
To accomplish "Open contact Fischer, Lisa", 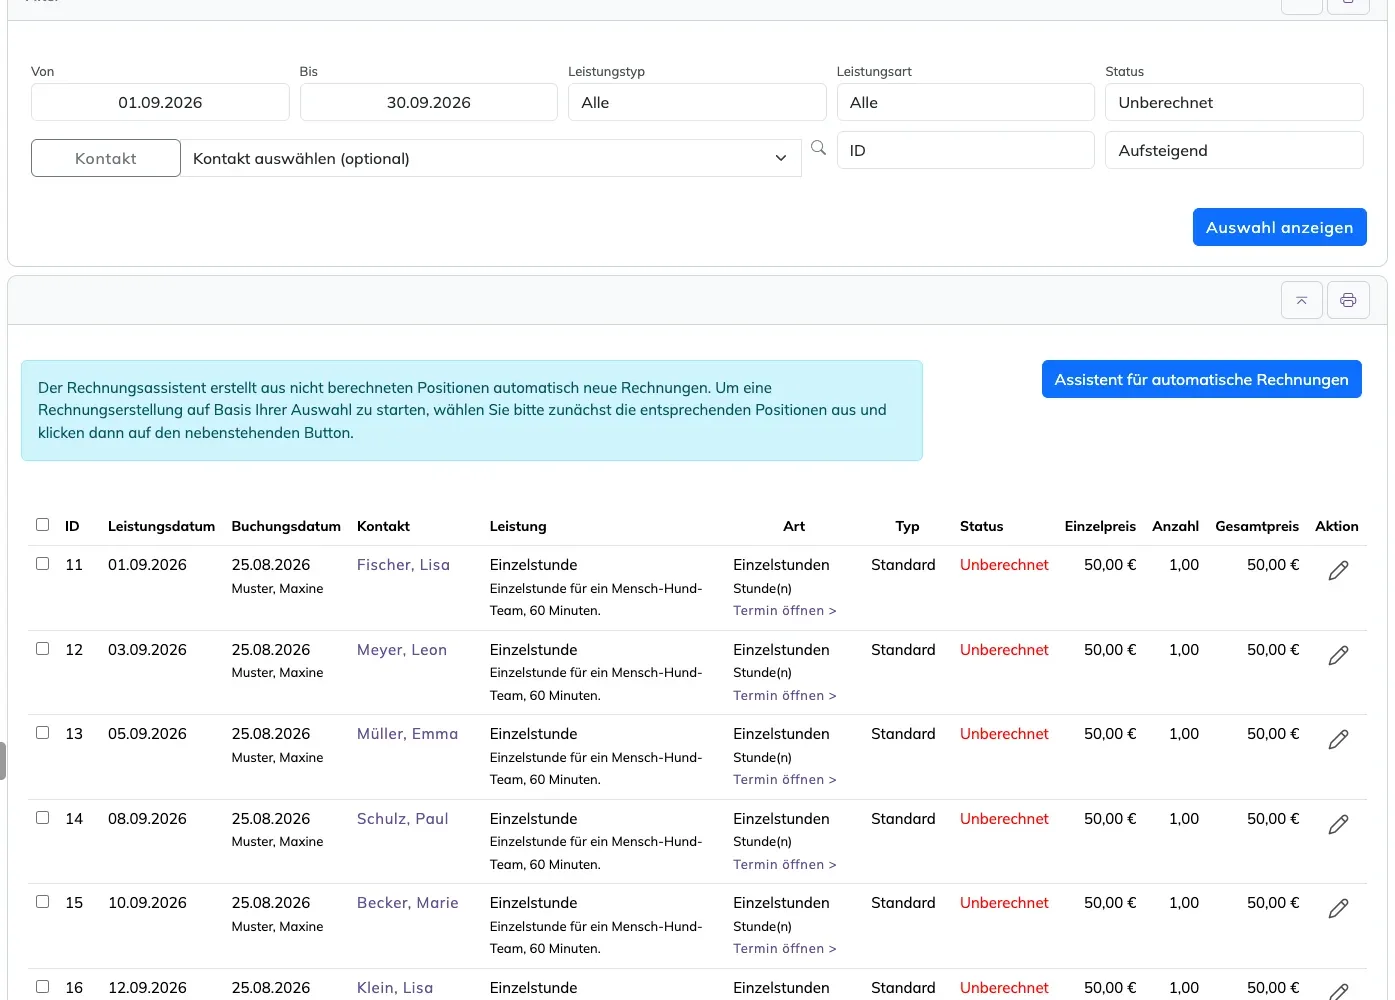I will pos(403,565).
